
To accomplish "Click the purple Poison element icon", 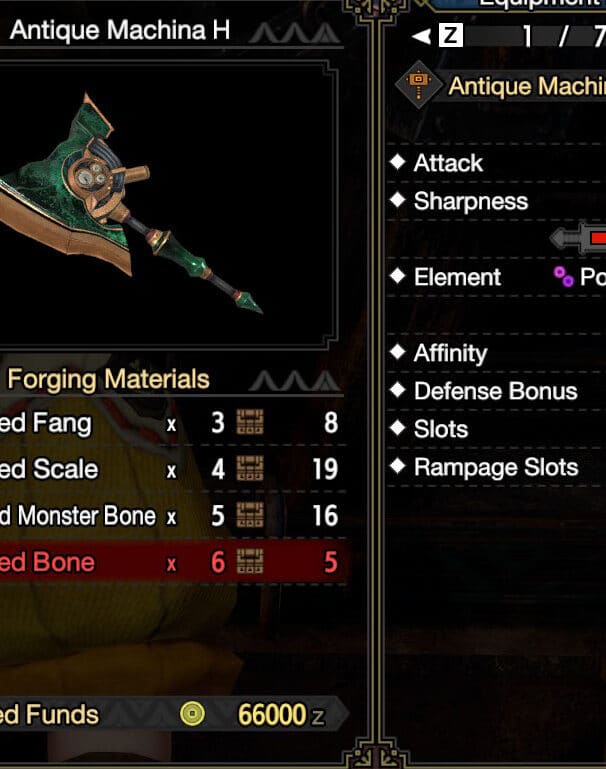I will pos(563,277).
